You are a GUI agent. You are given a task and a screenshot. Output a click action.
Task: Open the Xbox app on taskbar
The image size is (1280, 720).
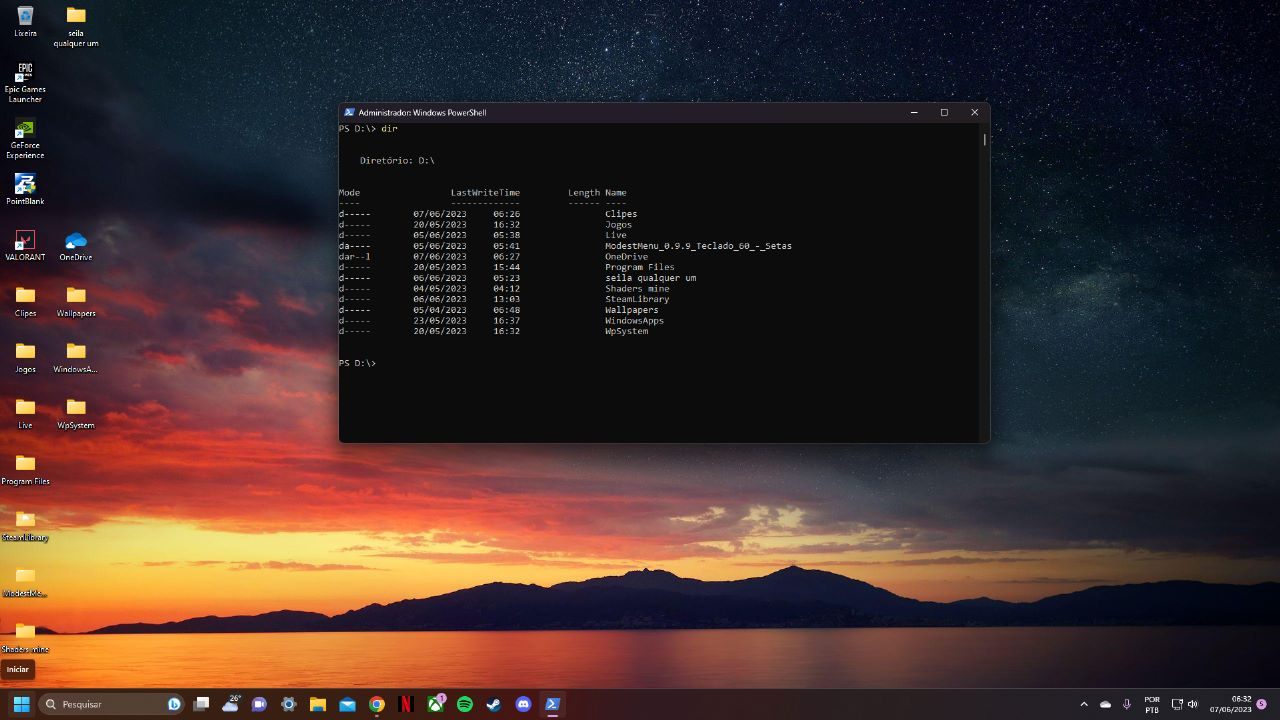click(x=435, y=704)
